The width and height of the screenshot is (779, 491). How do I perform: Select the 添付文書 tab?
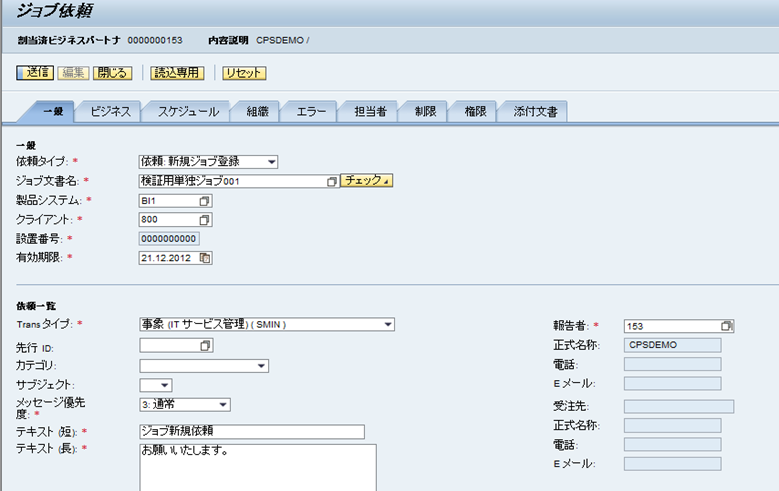pyautogui.click(x=534, y=112)
